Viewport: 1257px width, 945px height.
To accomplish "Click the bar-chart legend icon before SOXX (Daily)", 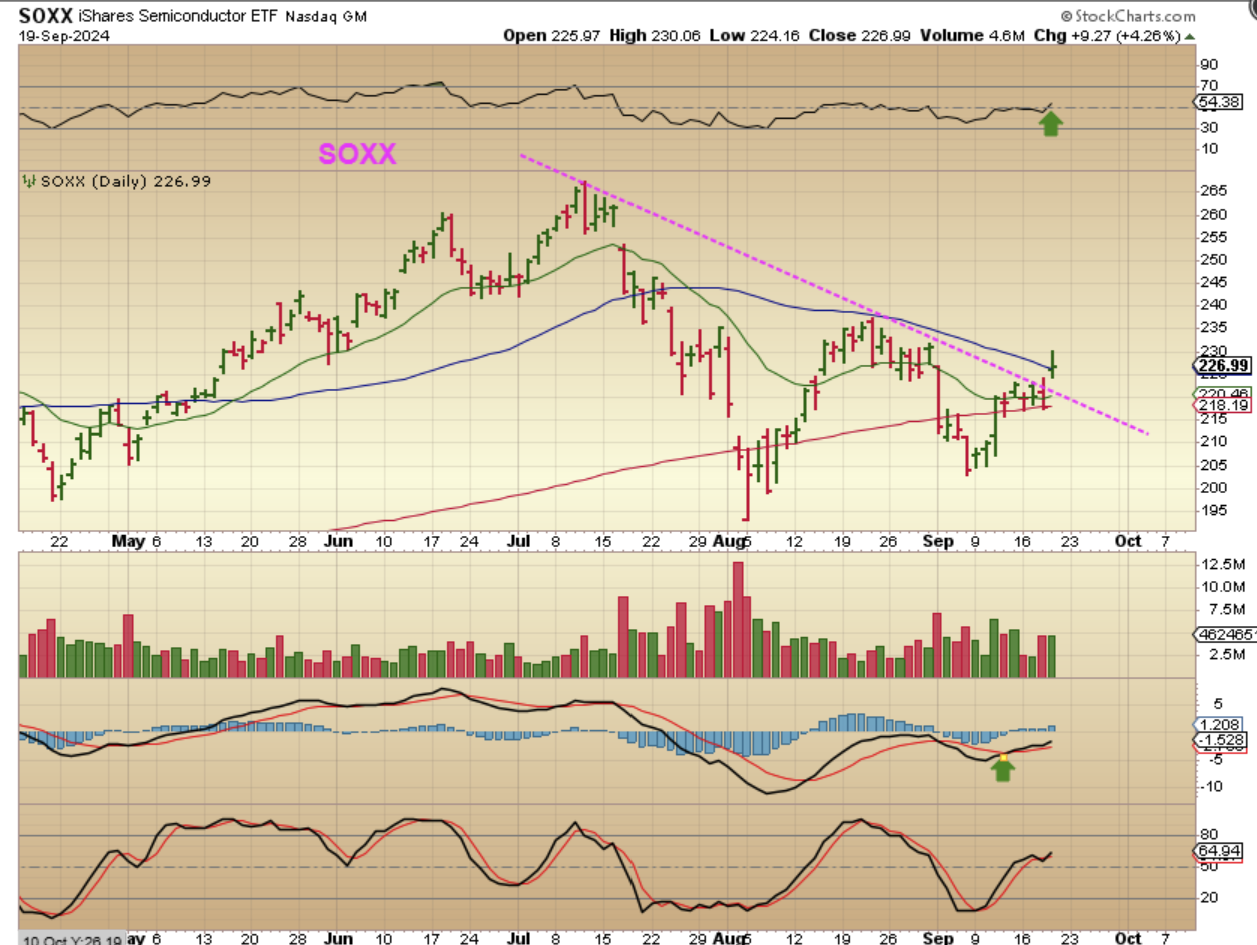I will [x=27, y=182].
